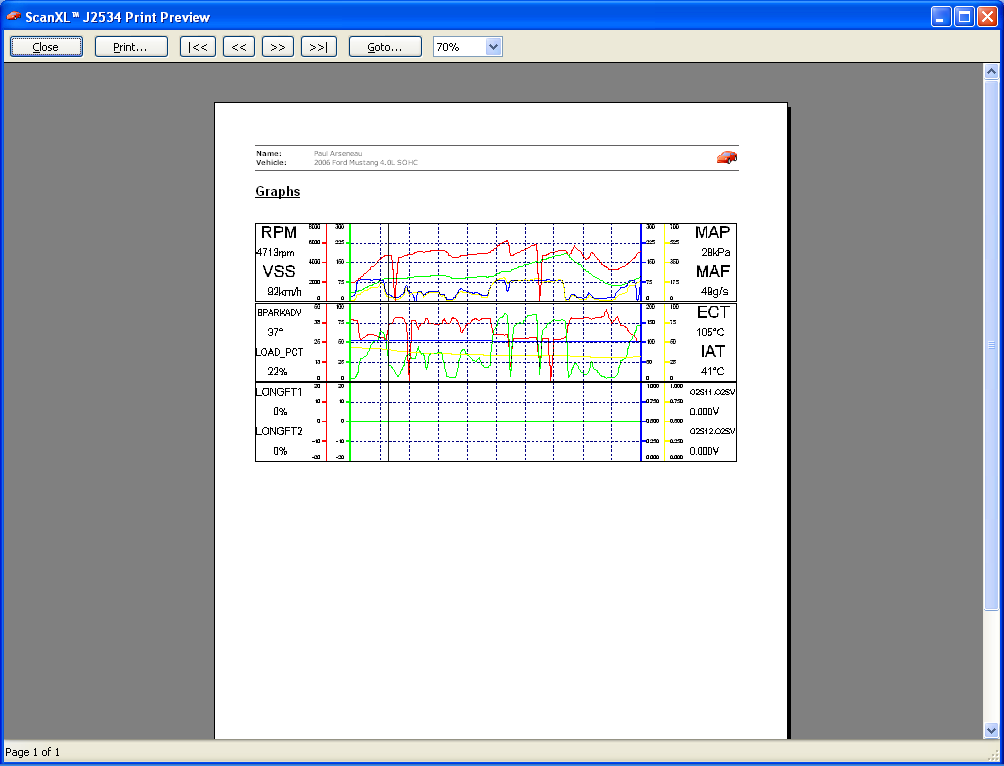Screen dimensions: 1004x766
Task: Minimize the ScanXL Print Preview window
Action: [941, 16]
